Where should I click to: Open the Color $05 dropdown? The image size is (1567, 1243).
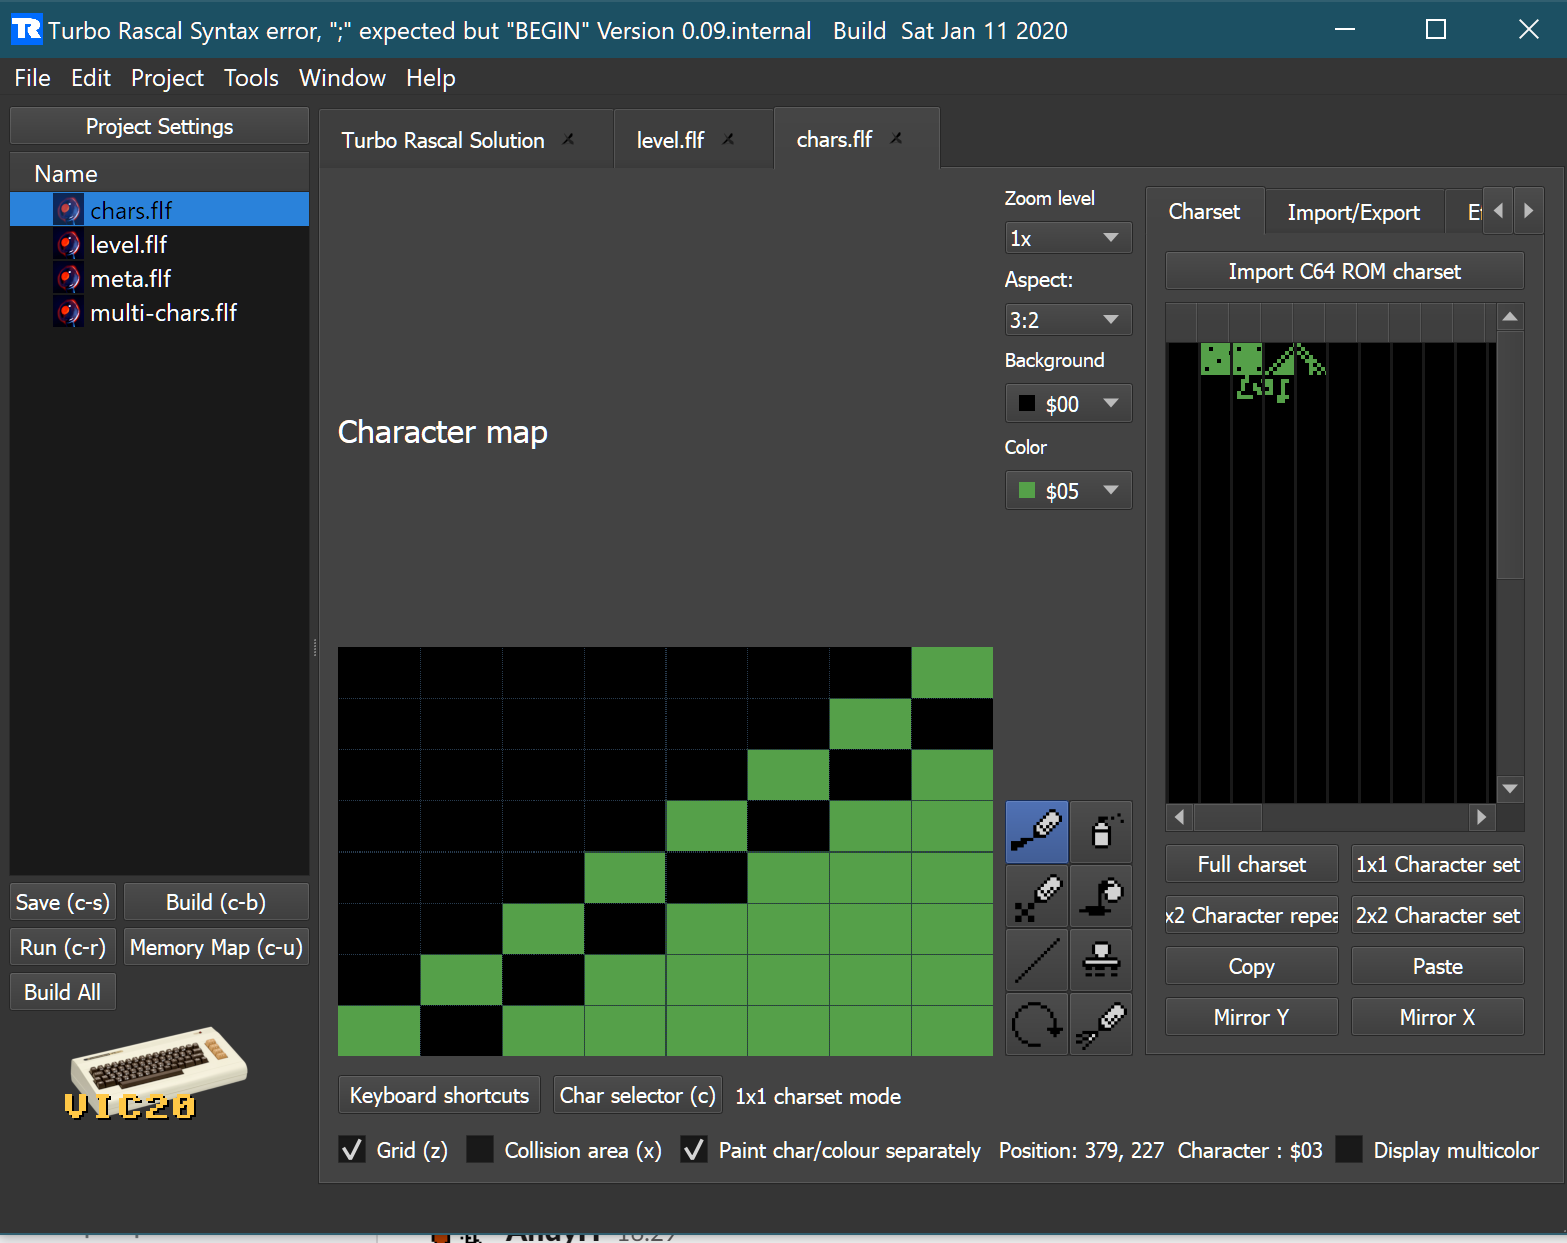pos(1068,491)
